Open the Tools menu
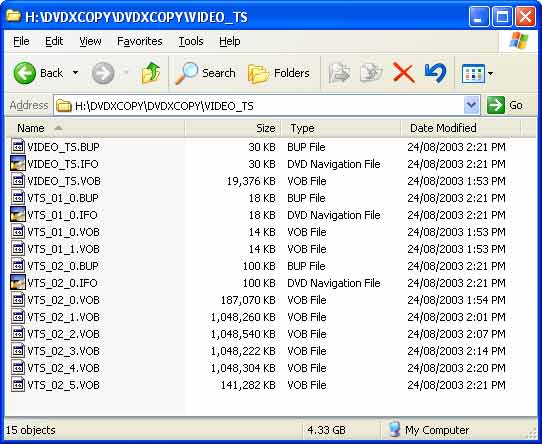Screen dimensions: 542x444 [x=191, y=41]
